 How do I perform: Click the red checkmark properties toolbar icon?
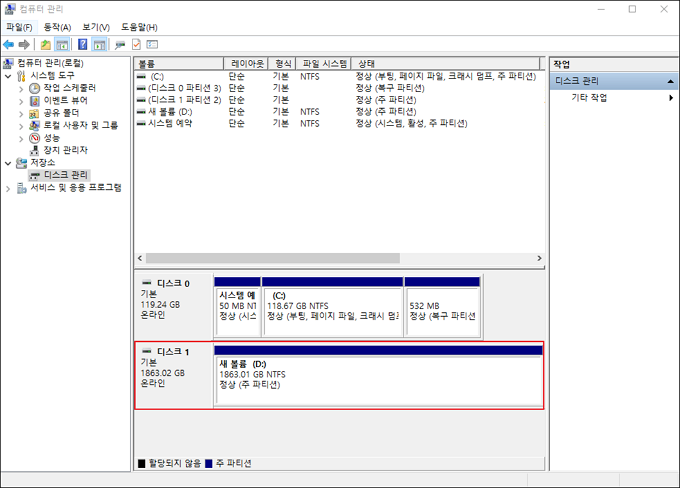[x=136, y=44]
